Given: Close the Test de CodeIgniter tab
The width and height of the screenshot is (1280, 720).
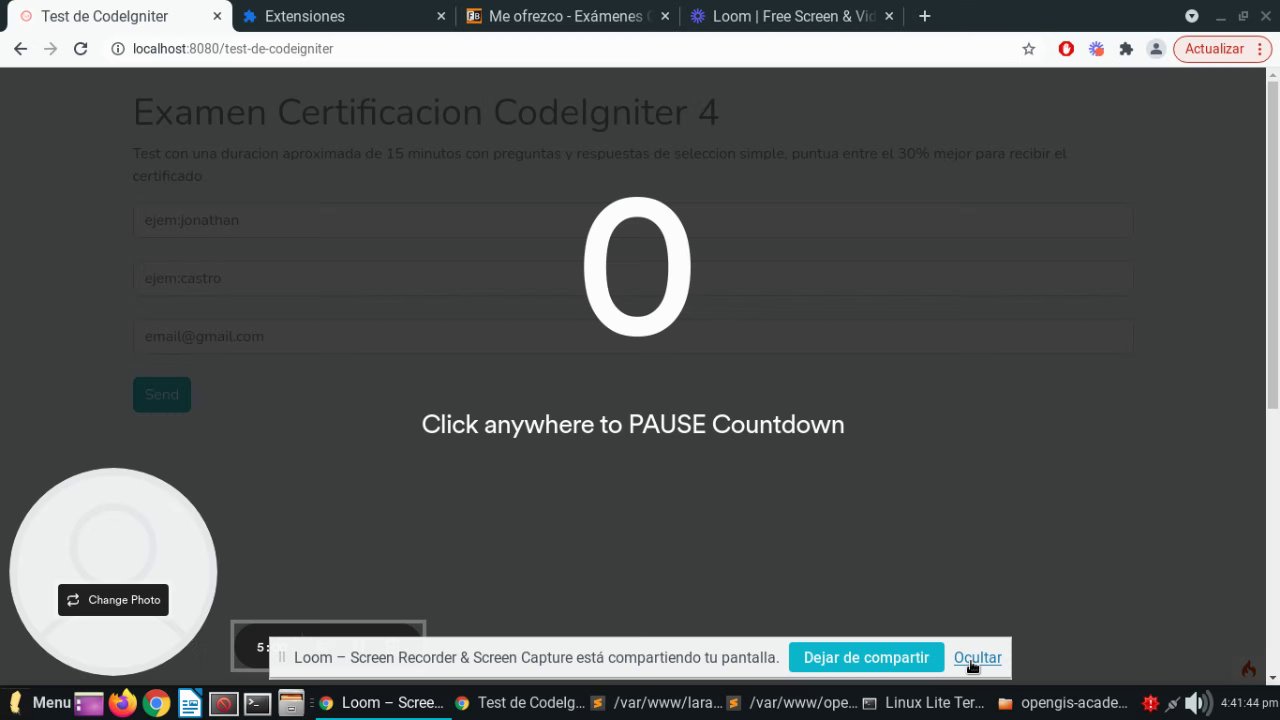Looking at the screenshot, I should pos(217,16).
